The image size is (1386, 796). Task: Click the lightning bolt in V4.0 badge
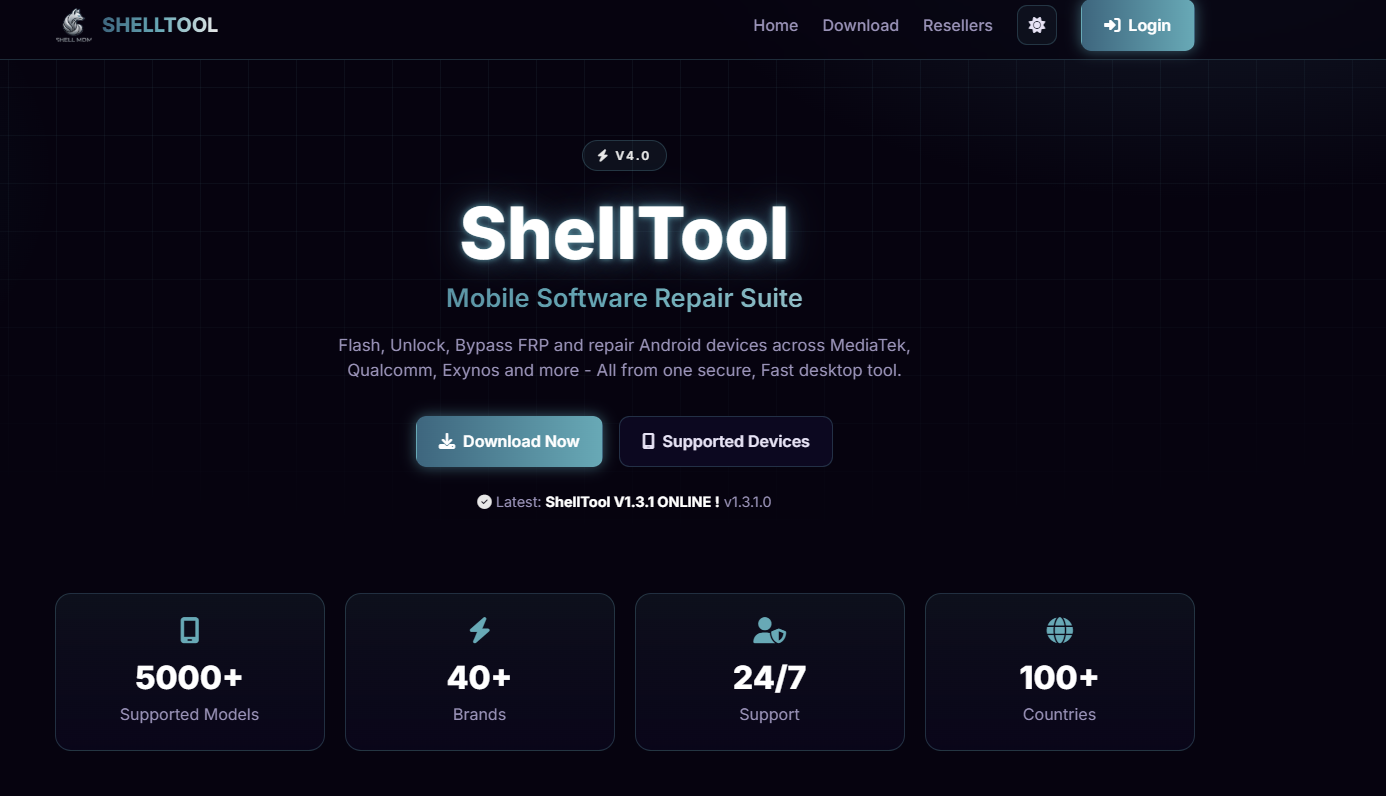point(603,155)
